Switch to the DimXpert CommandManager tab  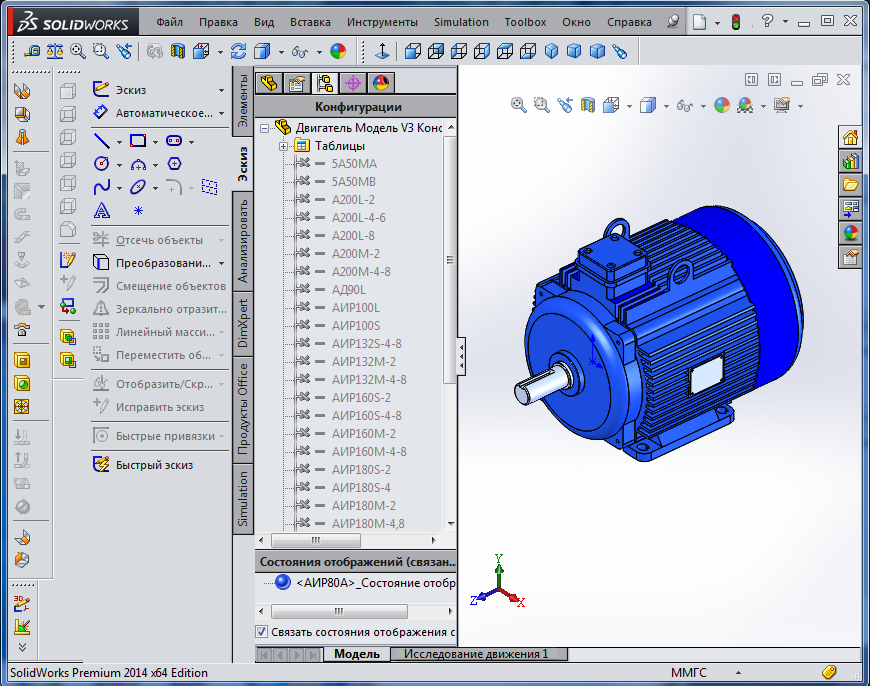pos(243,324)
